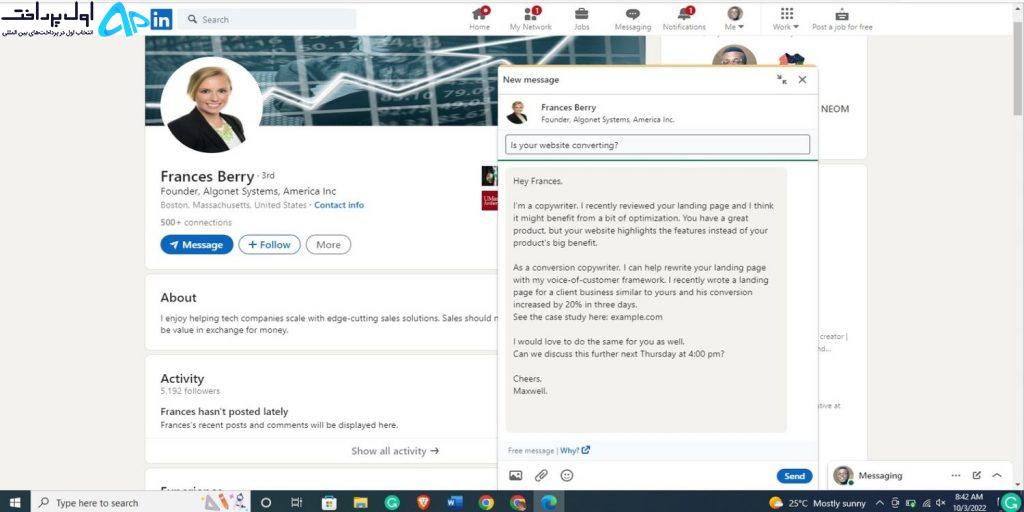Click the LinkedIn Search field
1024x512 pixels.
(267, 20)
